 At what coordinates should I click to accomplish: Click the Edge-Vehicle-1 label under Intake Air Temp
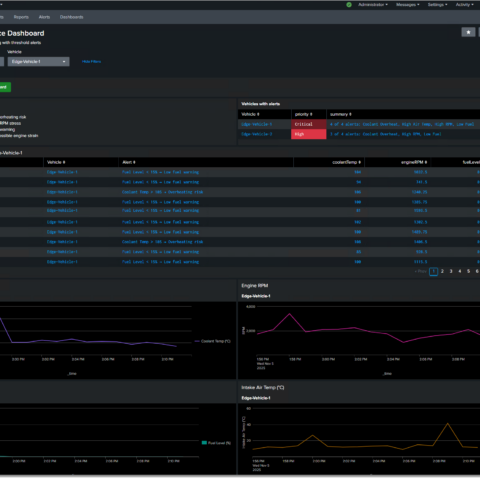pos(256,398)
